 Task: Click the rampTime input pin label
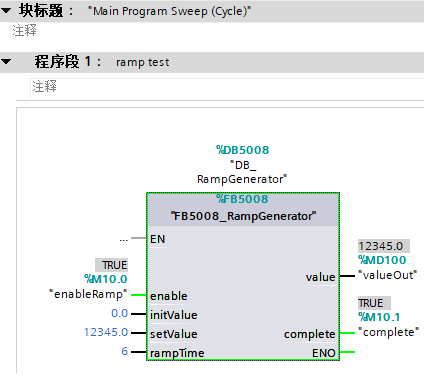pyautogui.click(x=177, y=353)
